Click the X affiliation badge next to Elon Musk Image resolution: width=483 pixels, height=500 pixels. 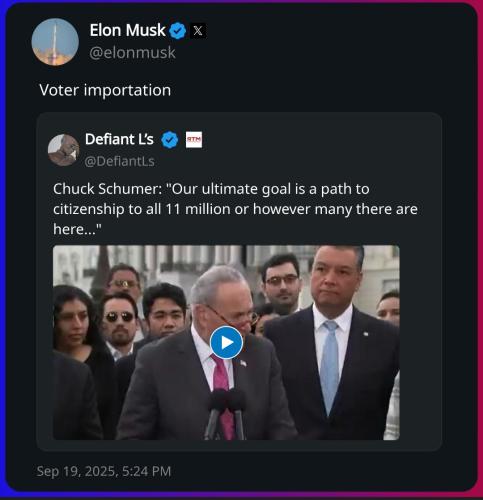coord(198,31)
